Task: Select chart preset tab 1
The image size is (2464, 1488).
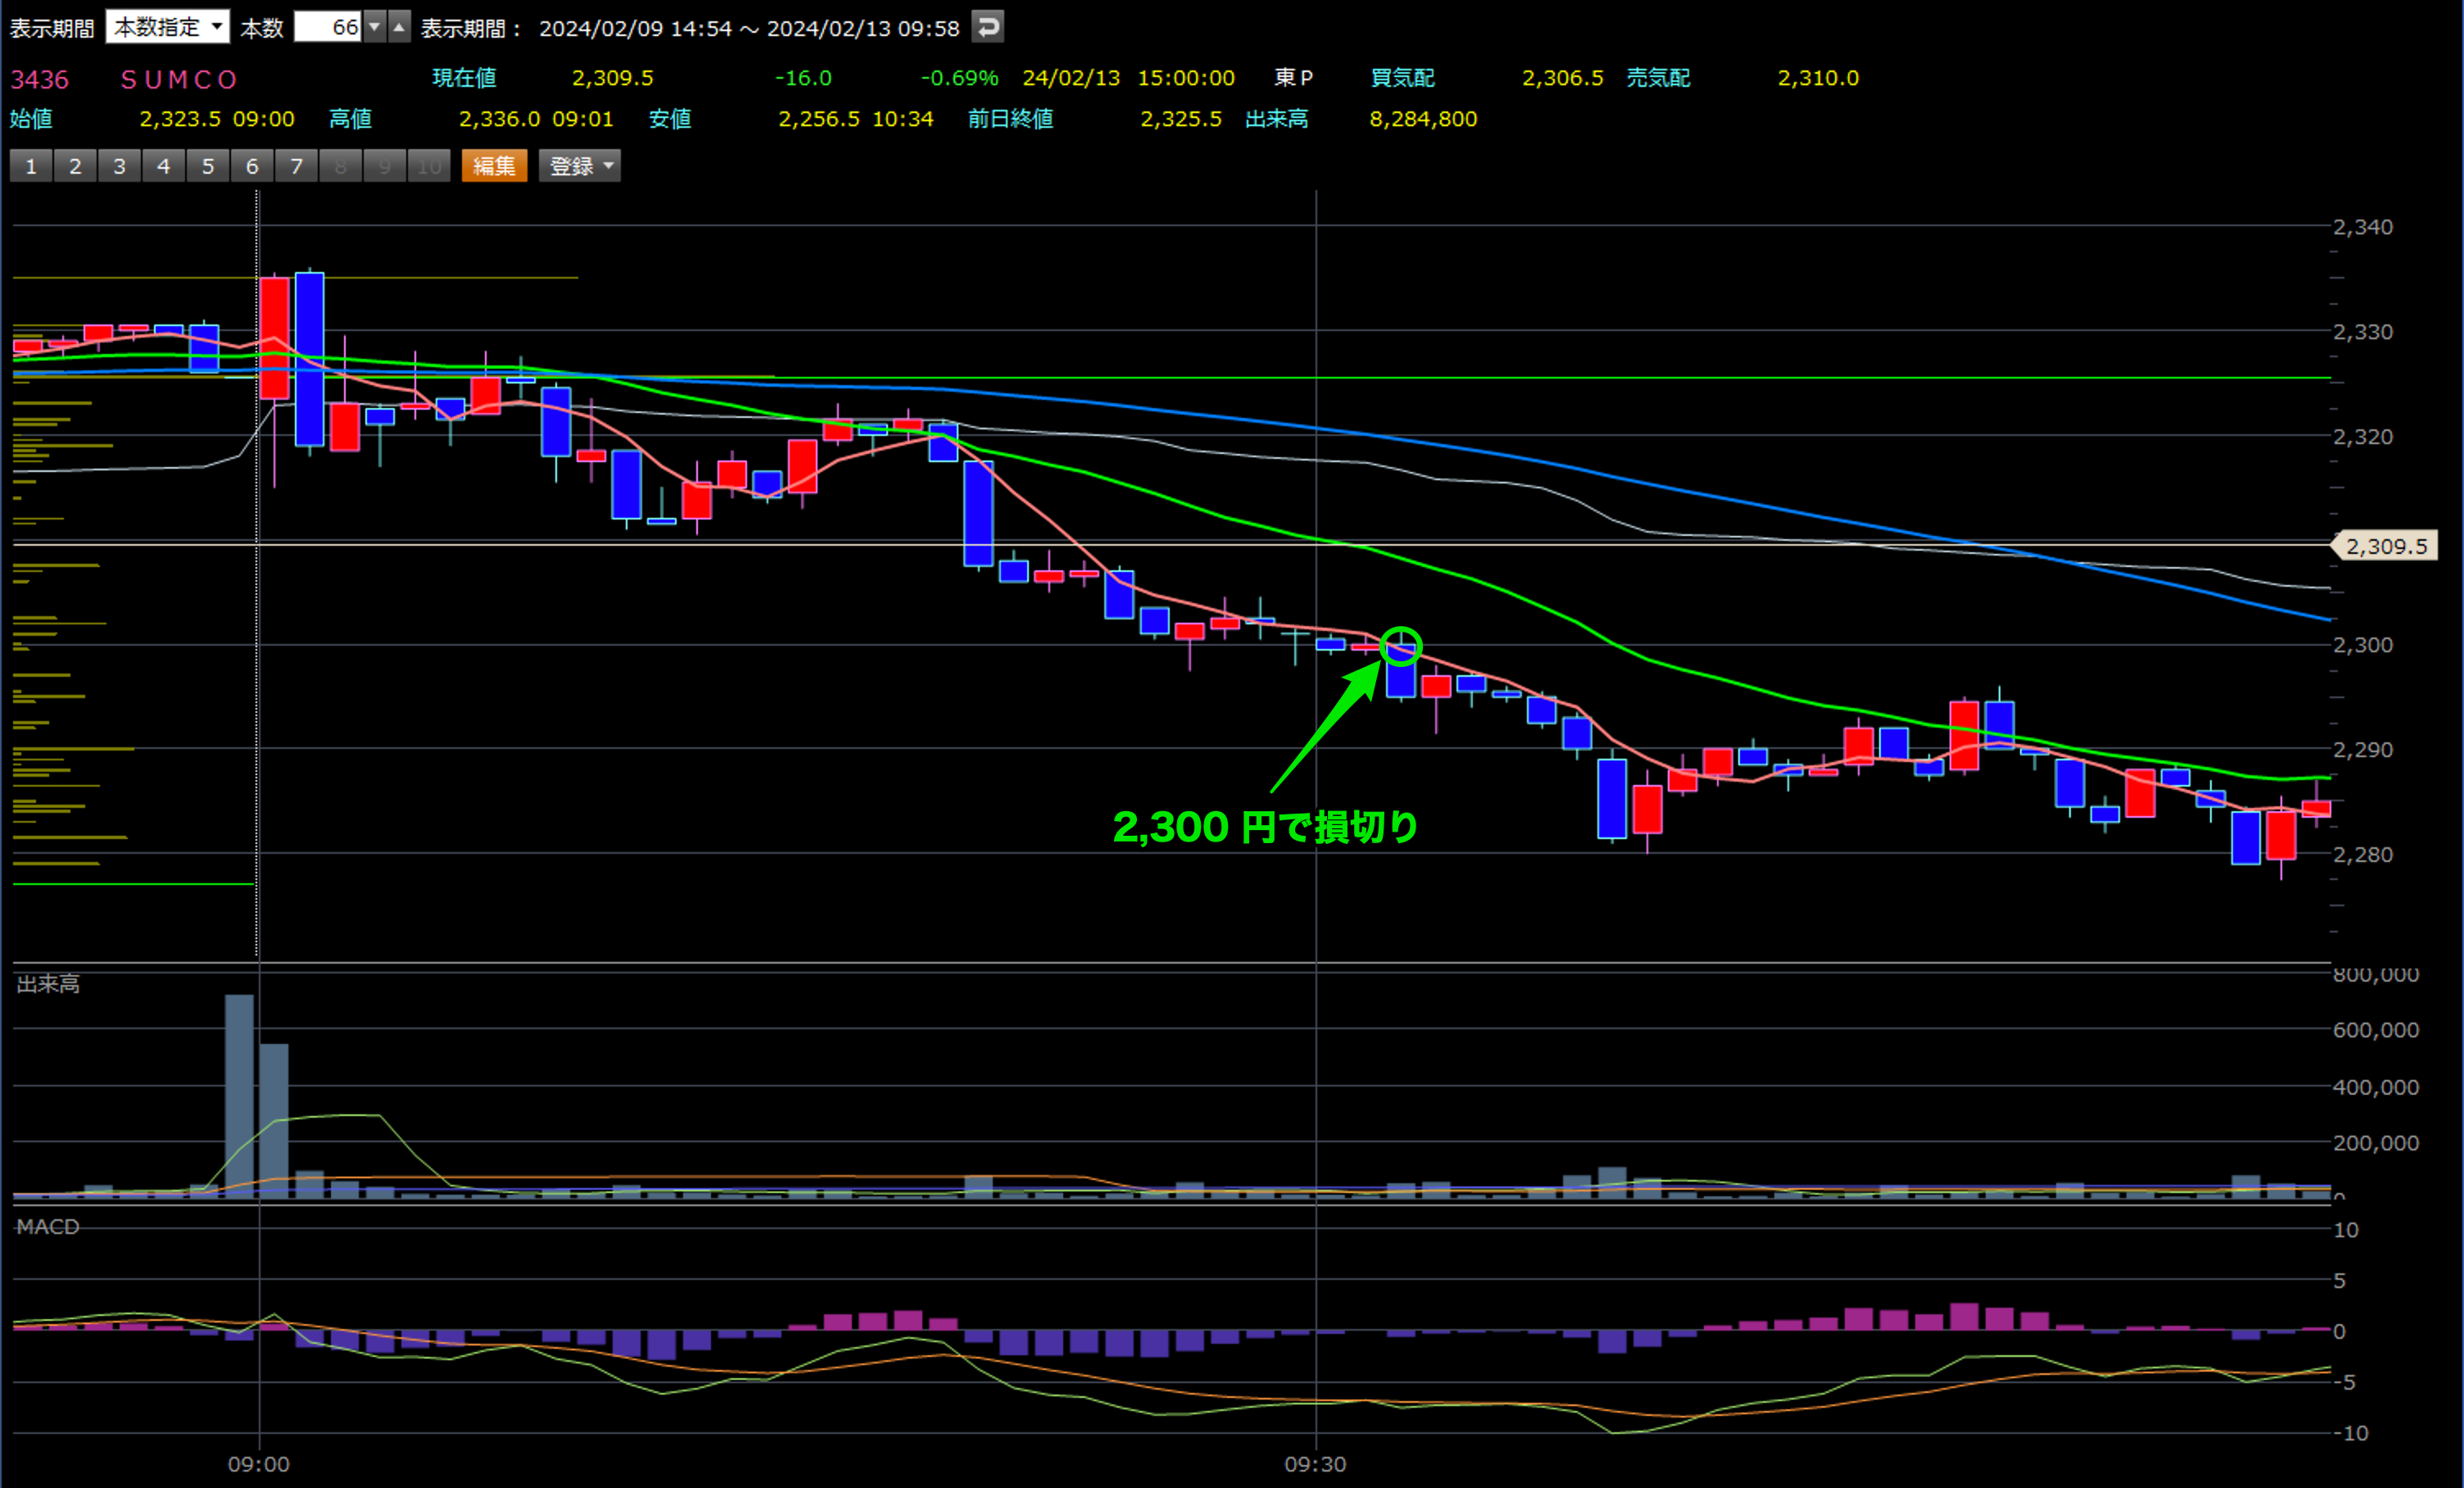Action: point(31,166)
